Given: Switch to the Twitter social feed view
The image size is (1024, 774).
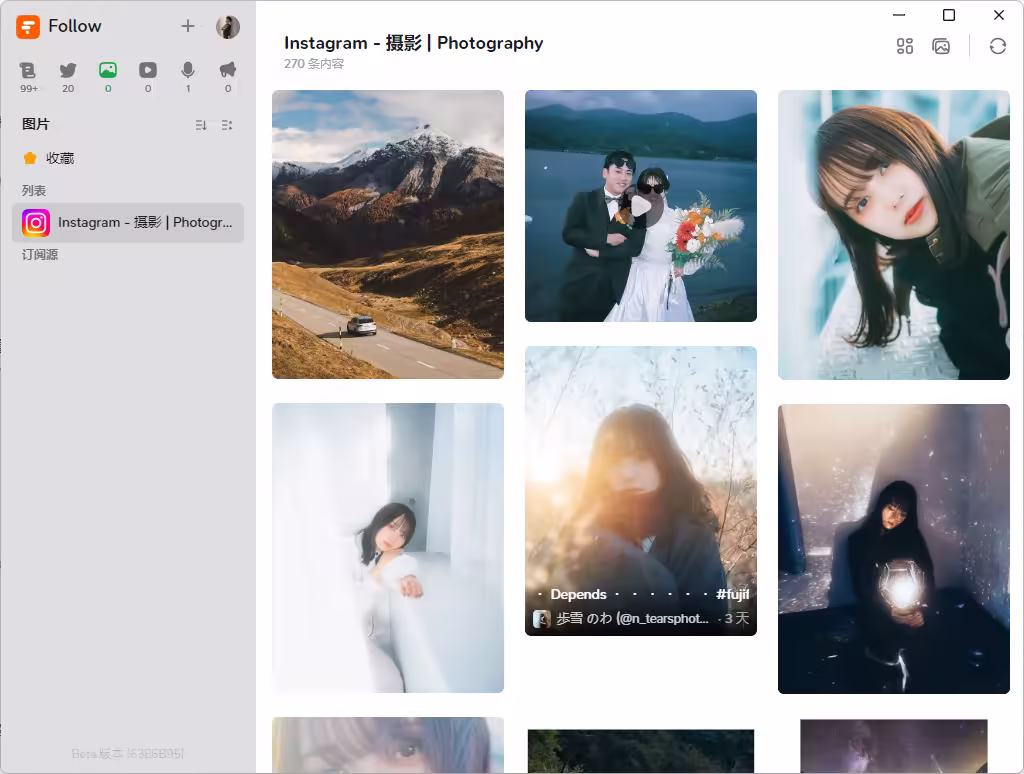Looking at the screenshot, I should 68,71.
